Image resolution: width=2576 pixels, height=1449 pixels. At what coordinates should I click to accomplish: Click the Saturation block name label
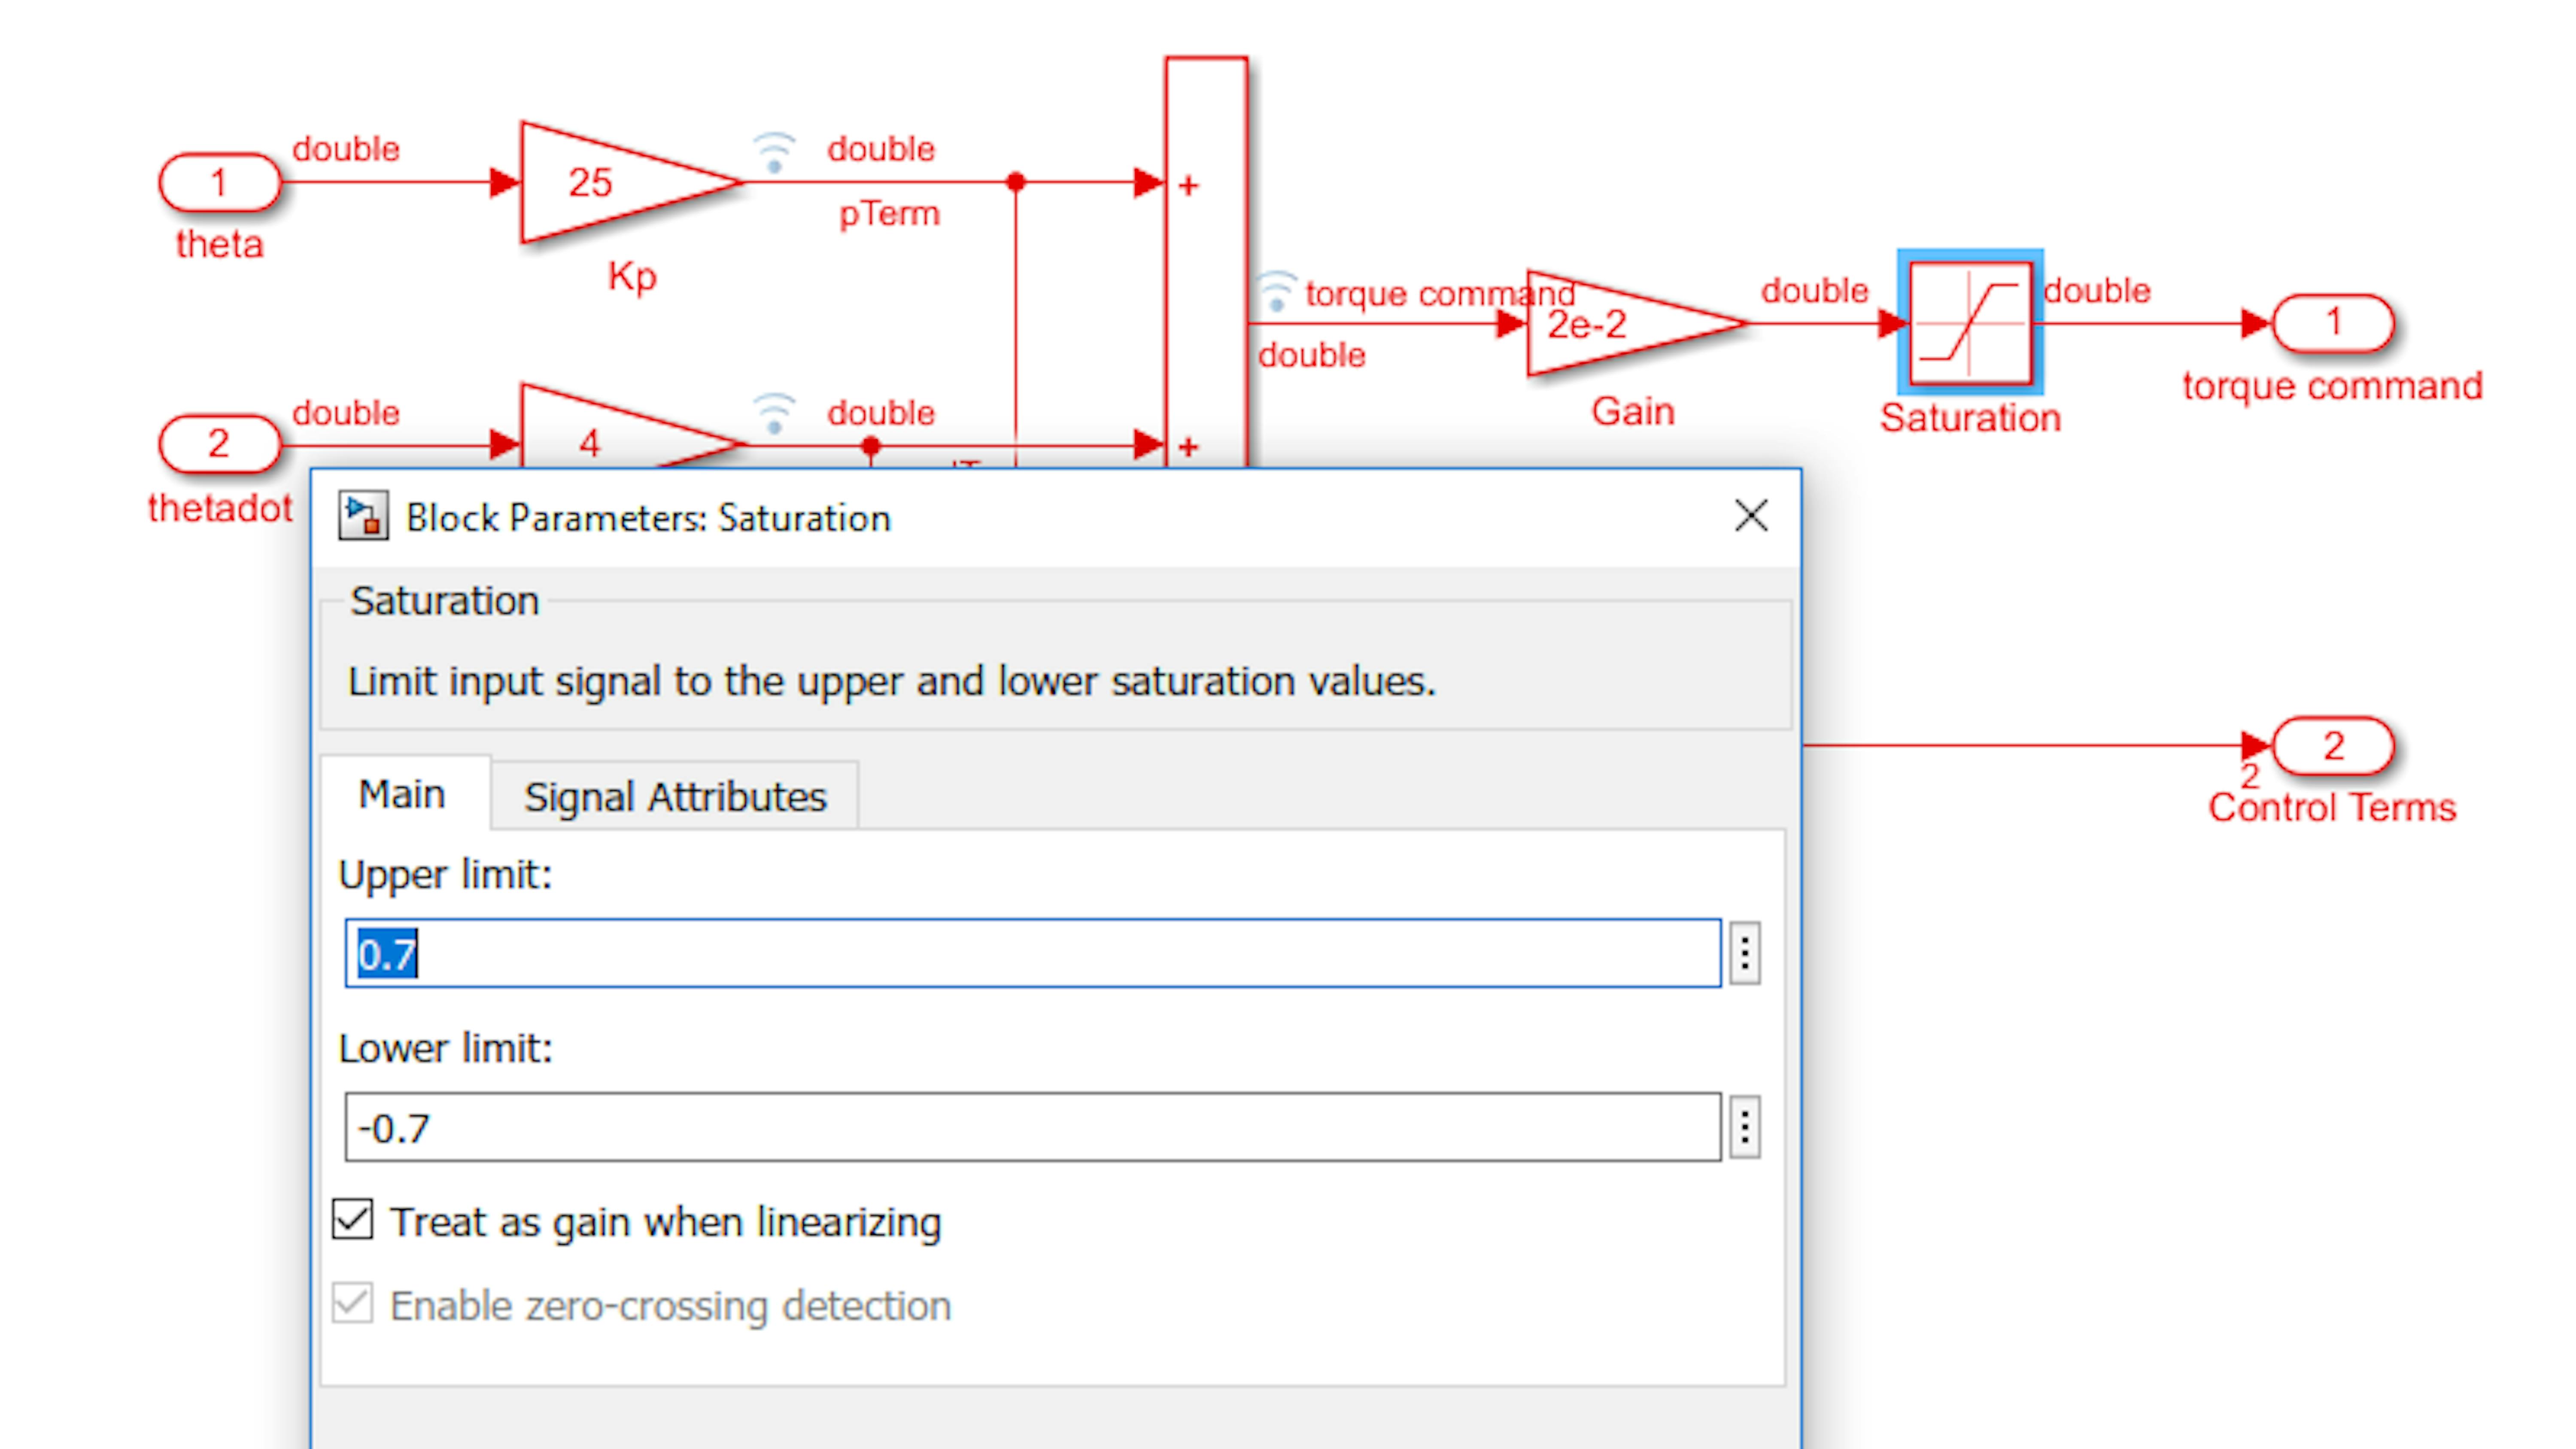click(1970, 418)
